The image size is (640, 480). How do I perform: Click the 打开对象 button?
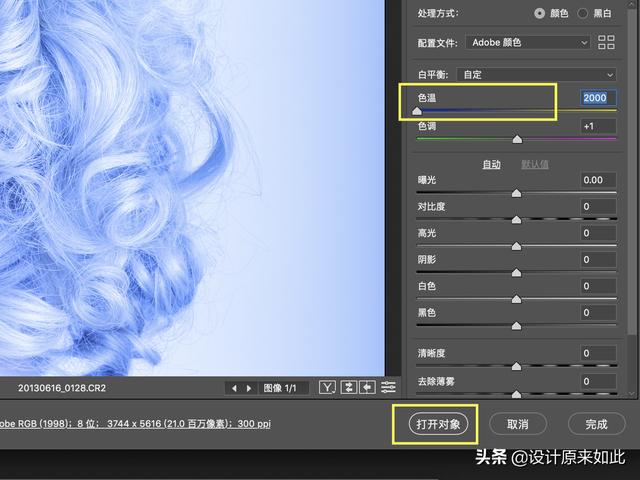(438, 424)
